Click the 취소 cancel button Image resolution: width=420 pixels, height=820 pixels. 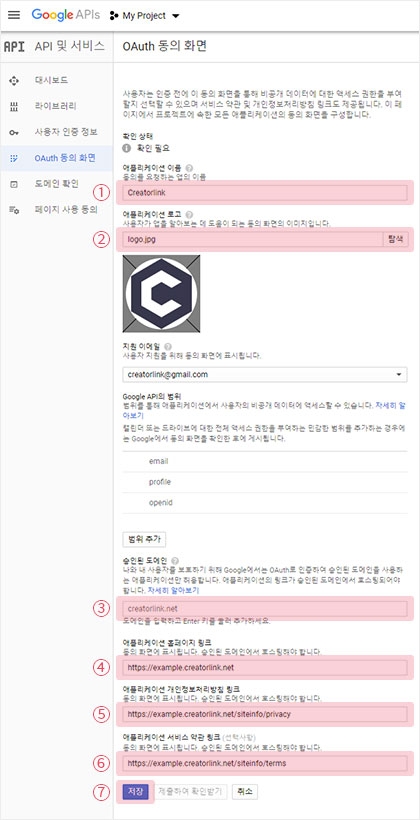click(x=244, y=791)
